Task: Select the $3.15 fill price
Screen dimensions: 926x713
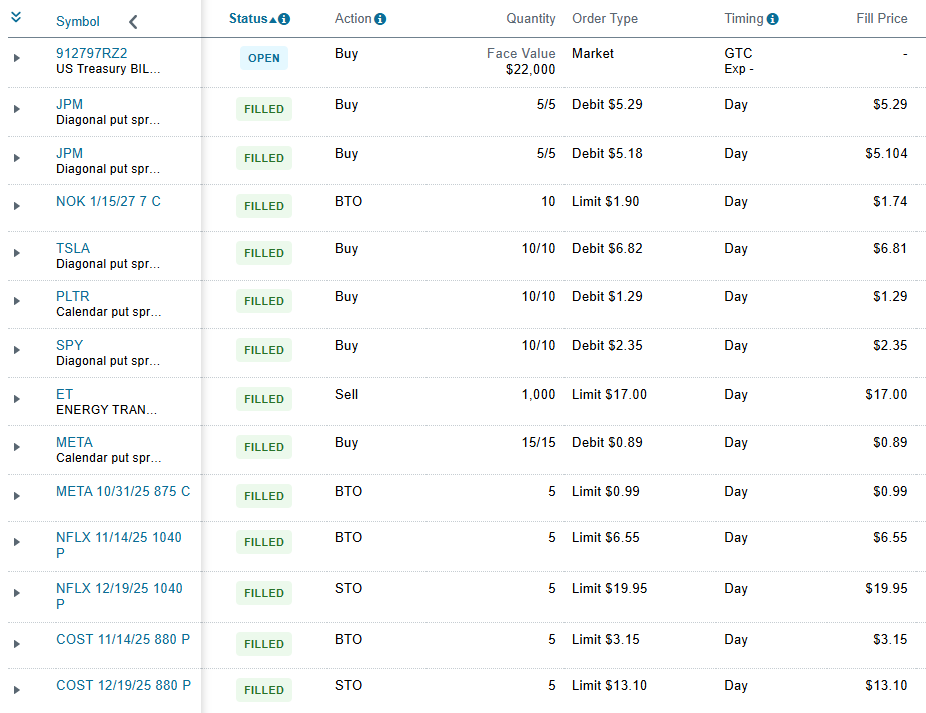Action: [890, 639]
